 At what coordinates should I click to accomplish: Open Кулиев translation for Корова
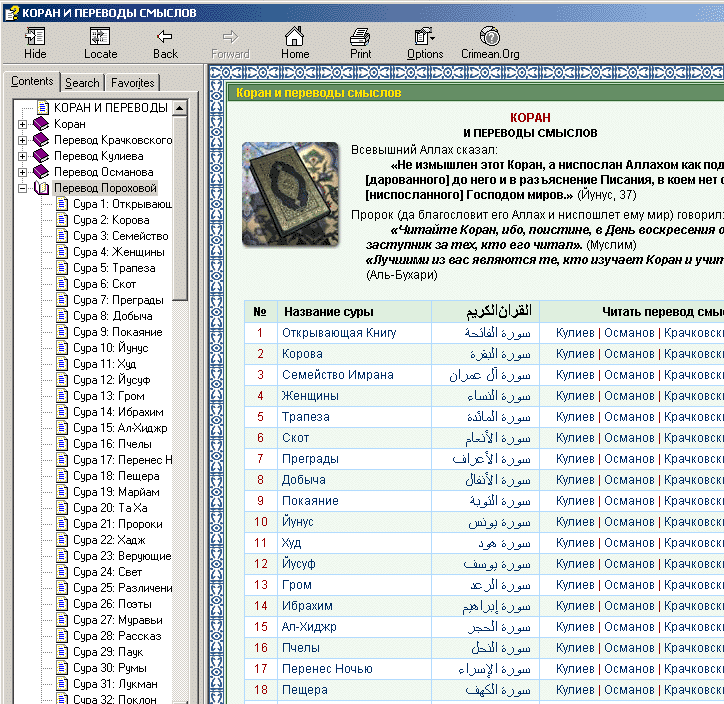(575, 354)
